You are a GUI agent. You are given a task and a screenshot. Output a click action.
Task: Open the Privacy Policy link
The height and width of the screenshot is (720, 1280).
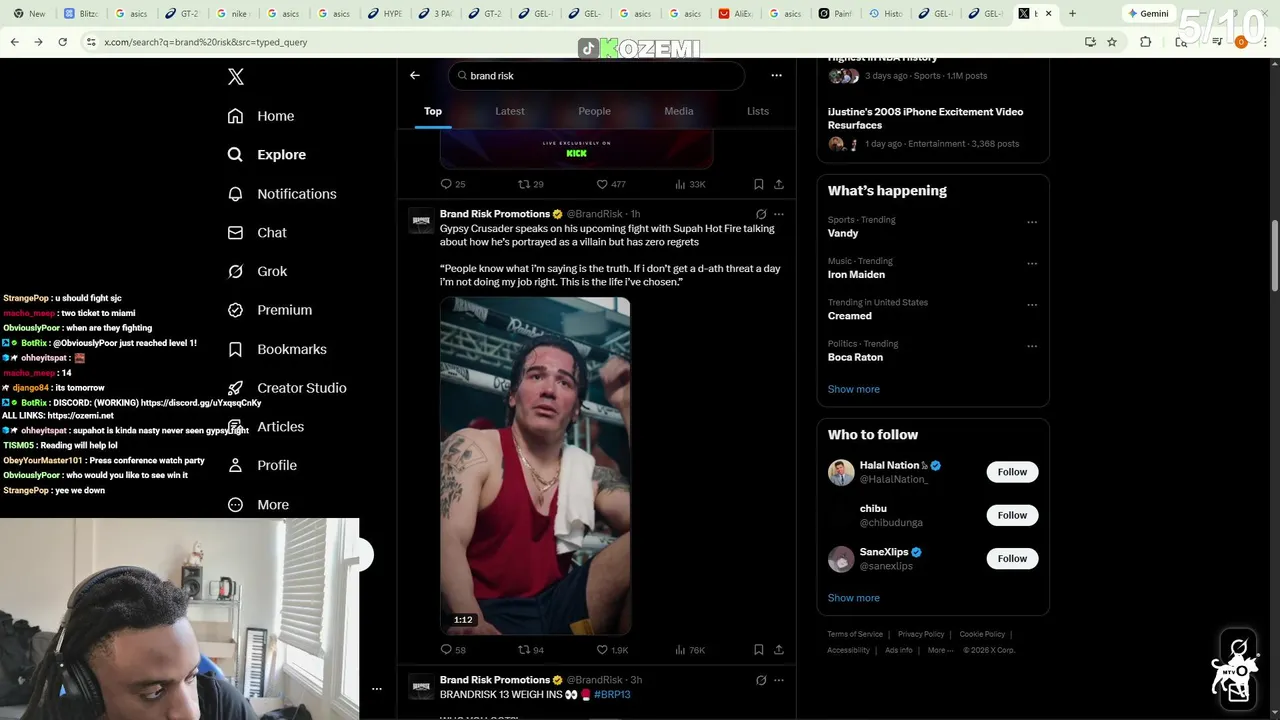coord(921,634)
